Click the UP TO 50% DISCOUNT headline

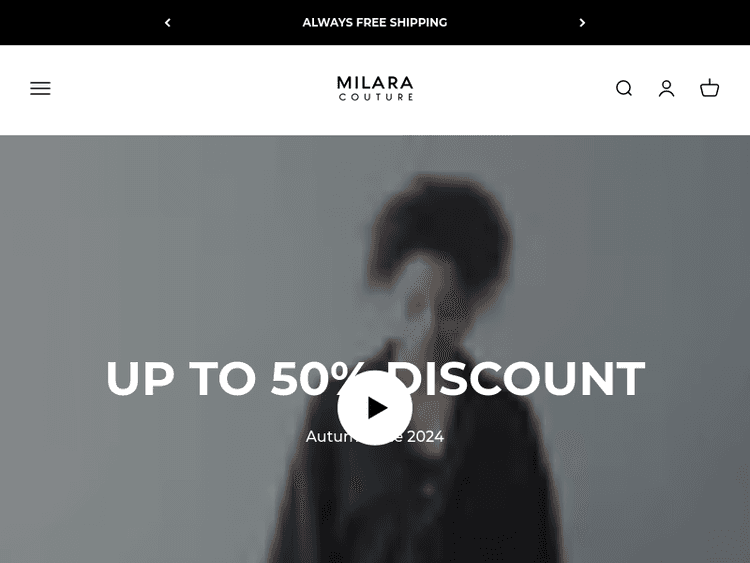(x=375, y=378)
